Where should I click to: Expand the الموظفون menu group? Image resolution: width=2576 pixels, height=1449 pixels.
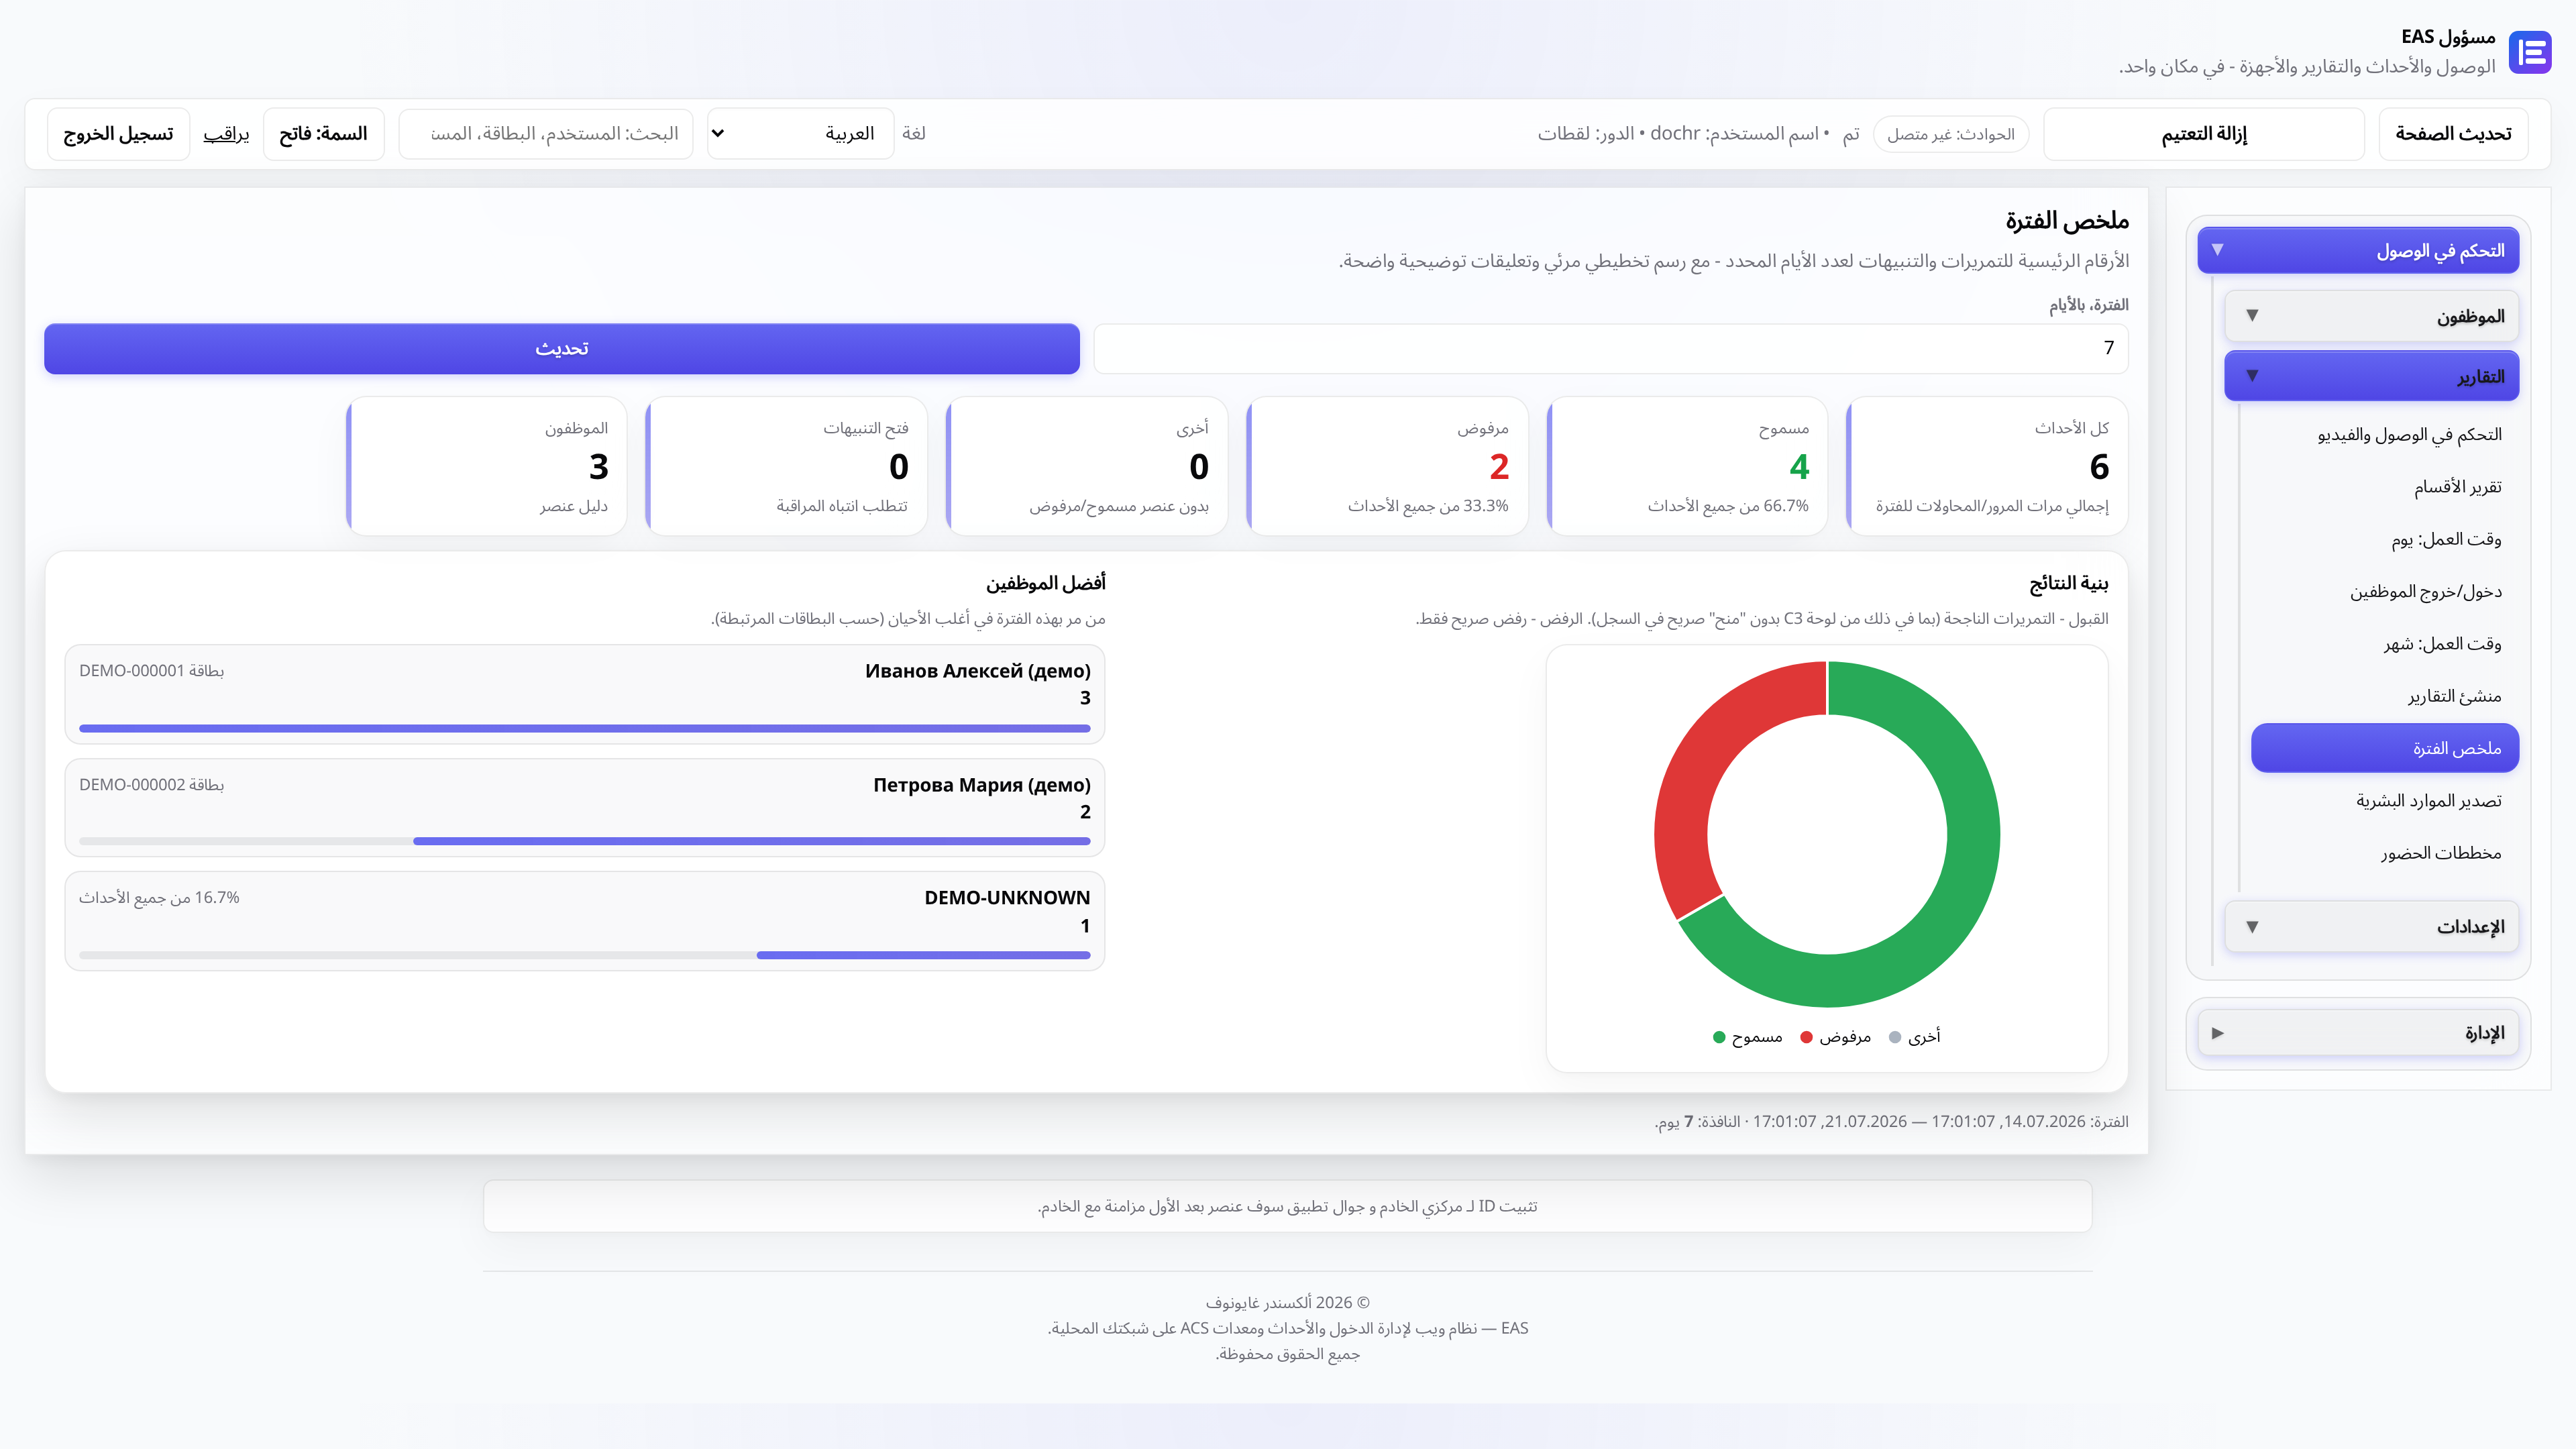pos(2371,316)
